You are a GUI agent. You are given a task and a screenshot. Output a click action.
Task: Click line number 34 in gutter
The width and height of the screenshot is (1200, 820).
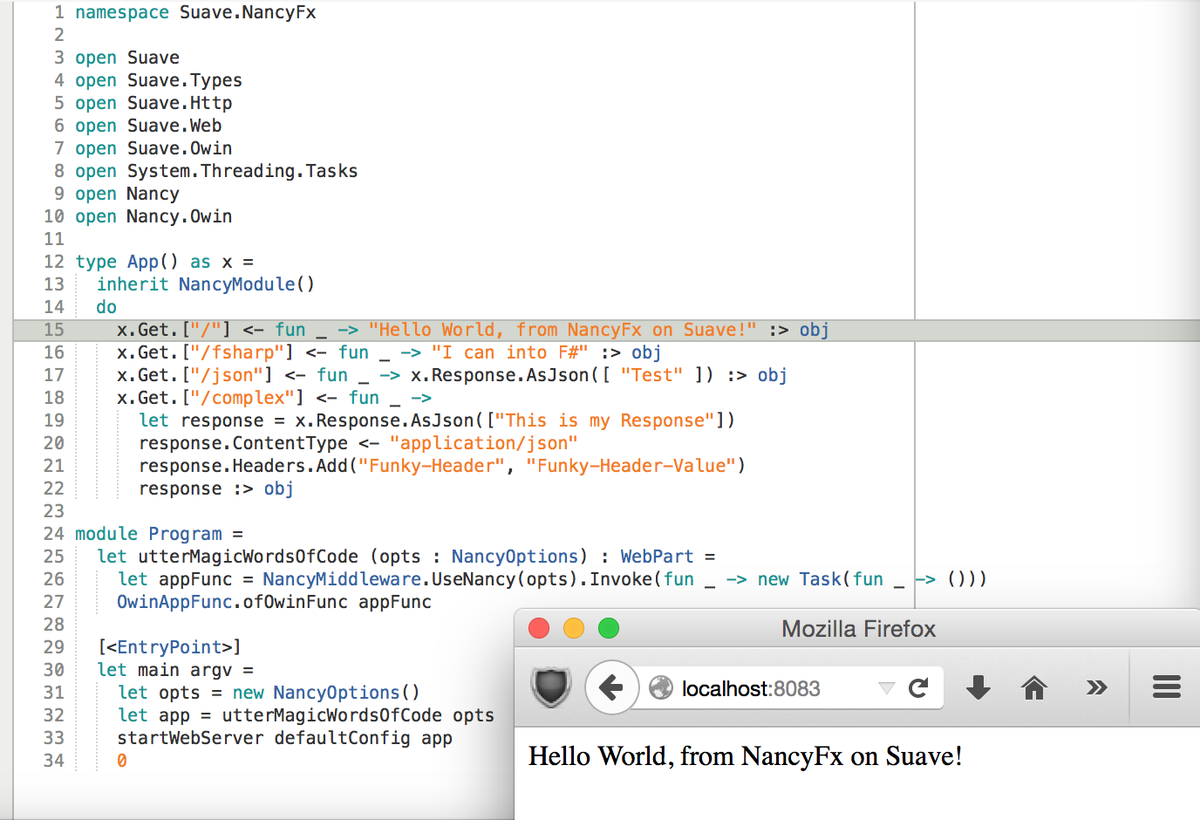[x=54, y=761]
